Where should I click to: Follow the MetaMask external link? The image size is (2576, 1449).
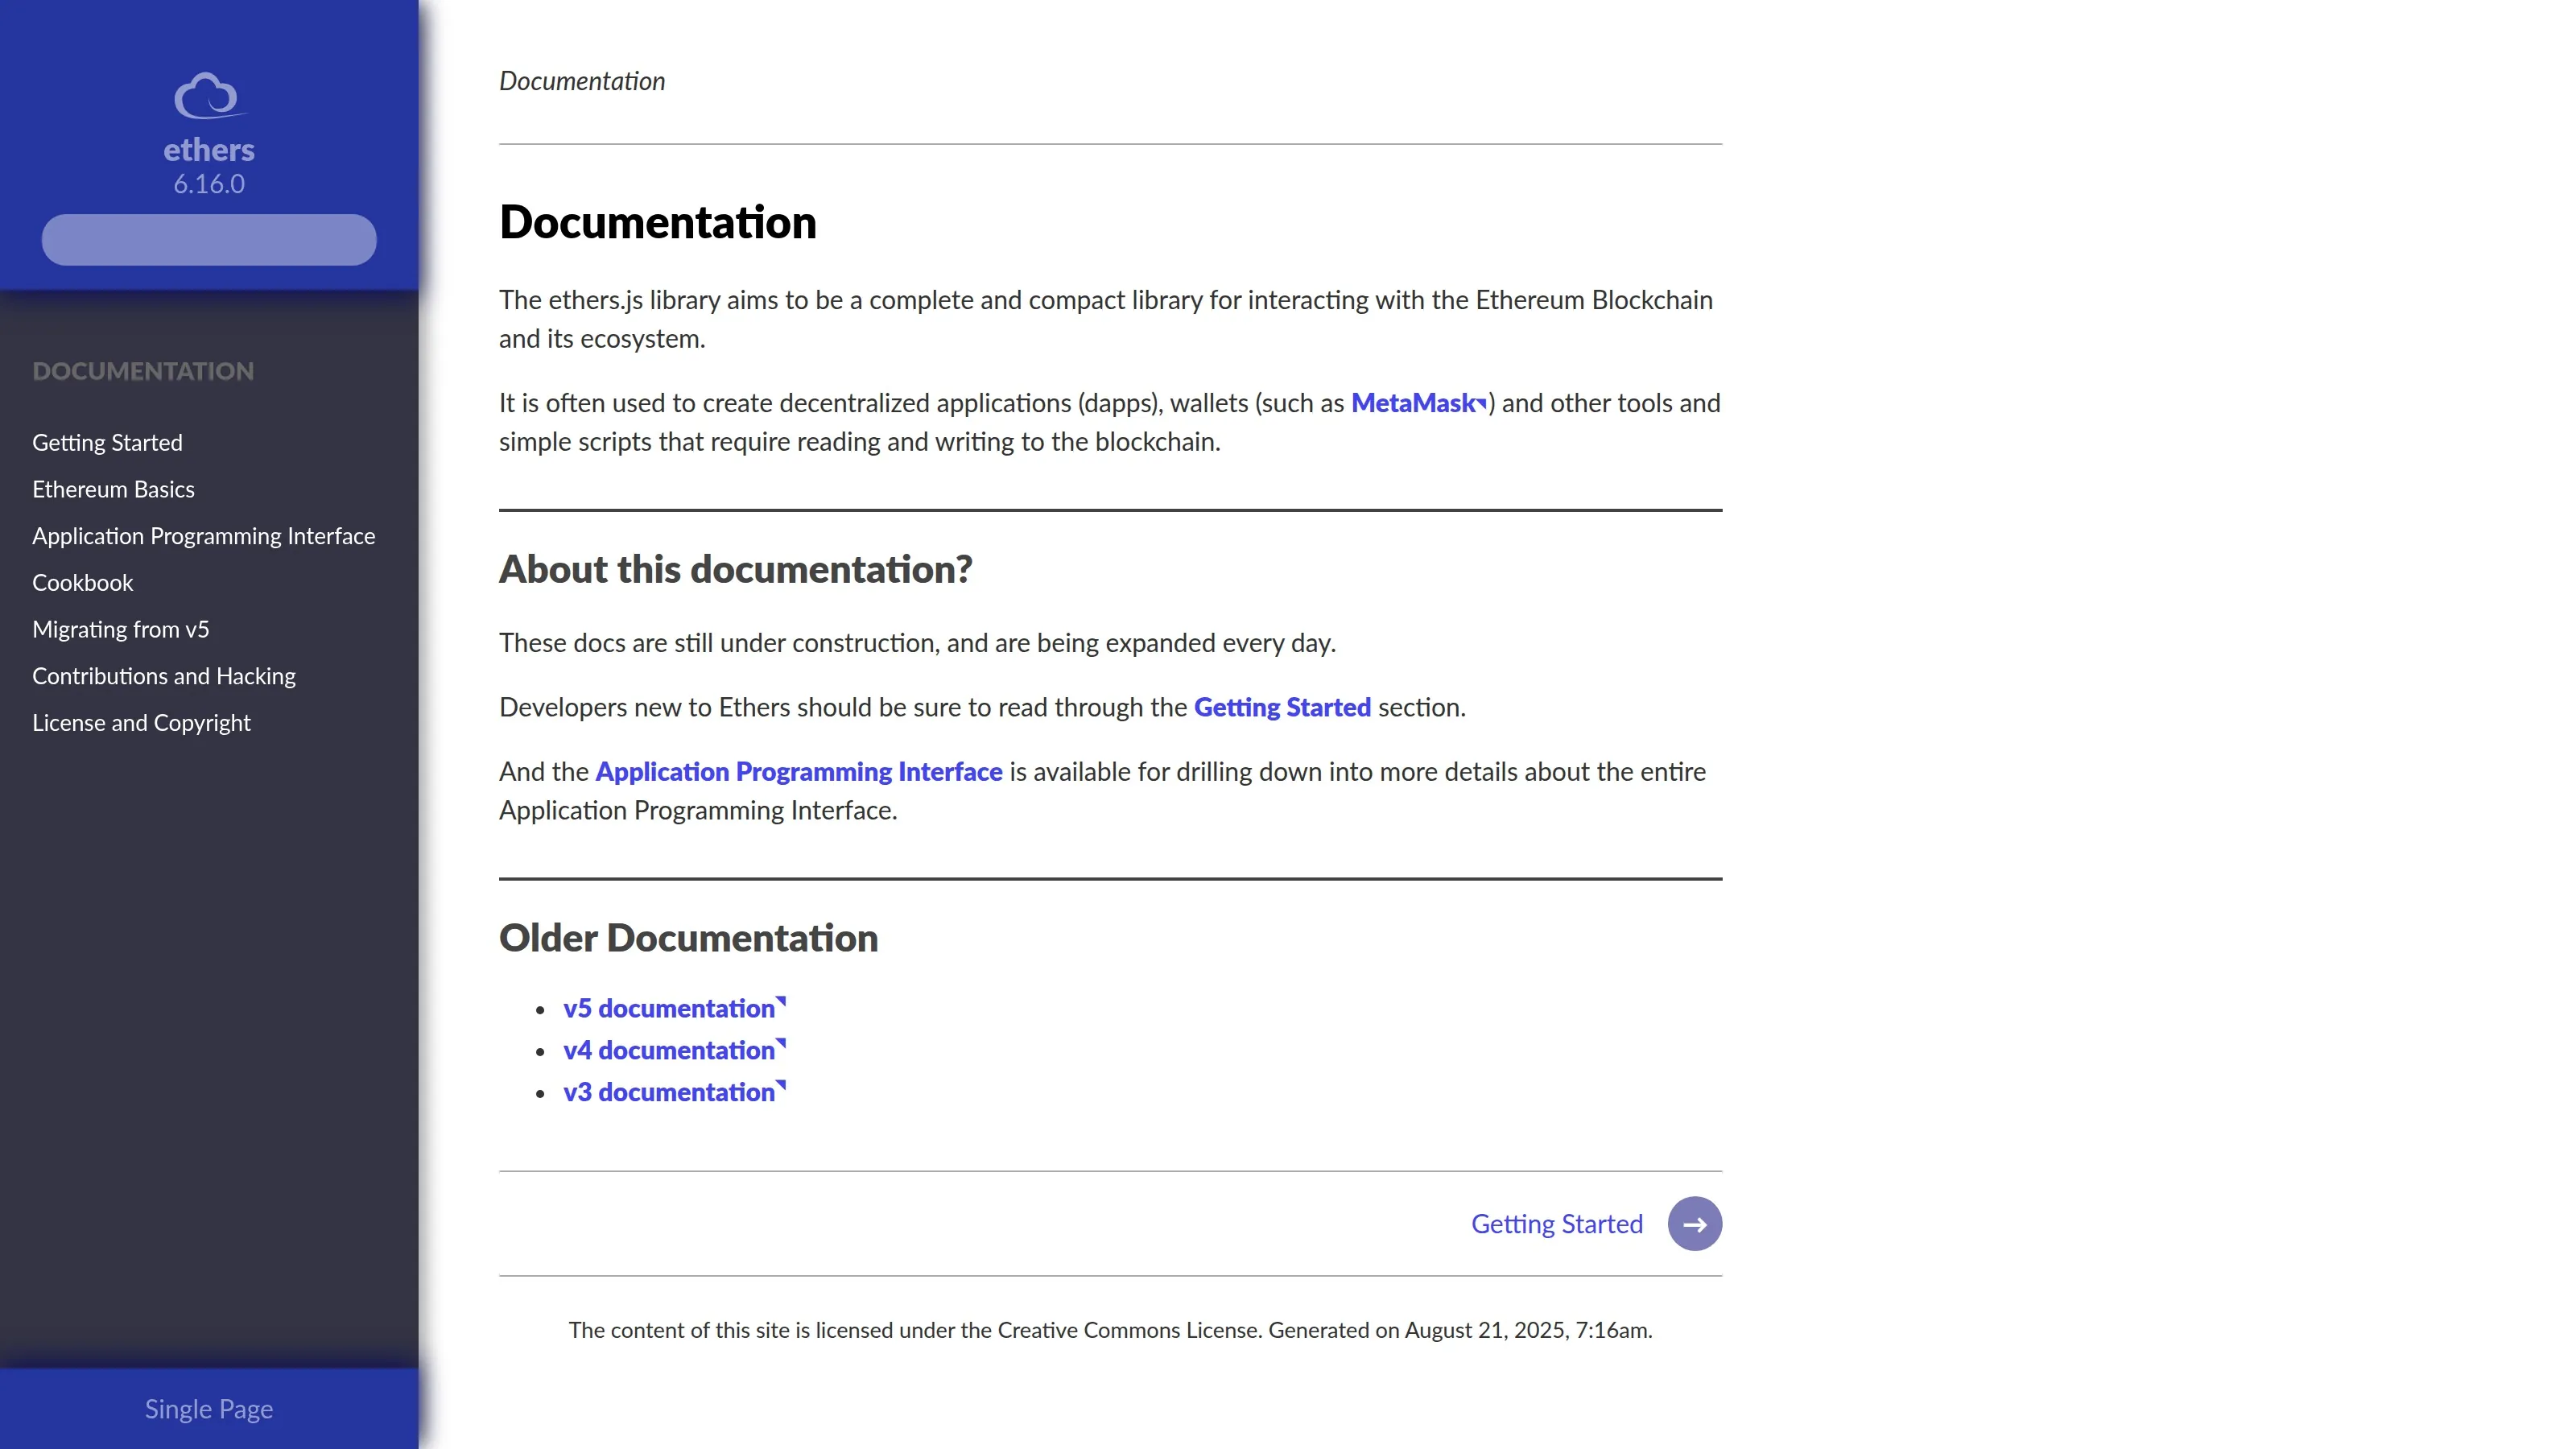(x=1419, y=403)
